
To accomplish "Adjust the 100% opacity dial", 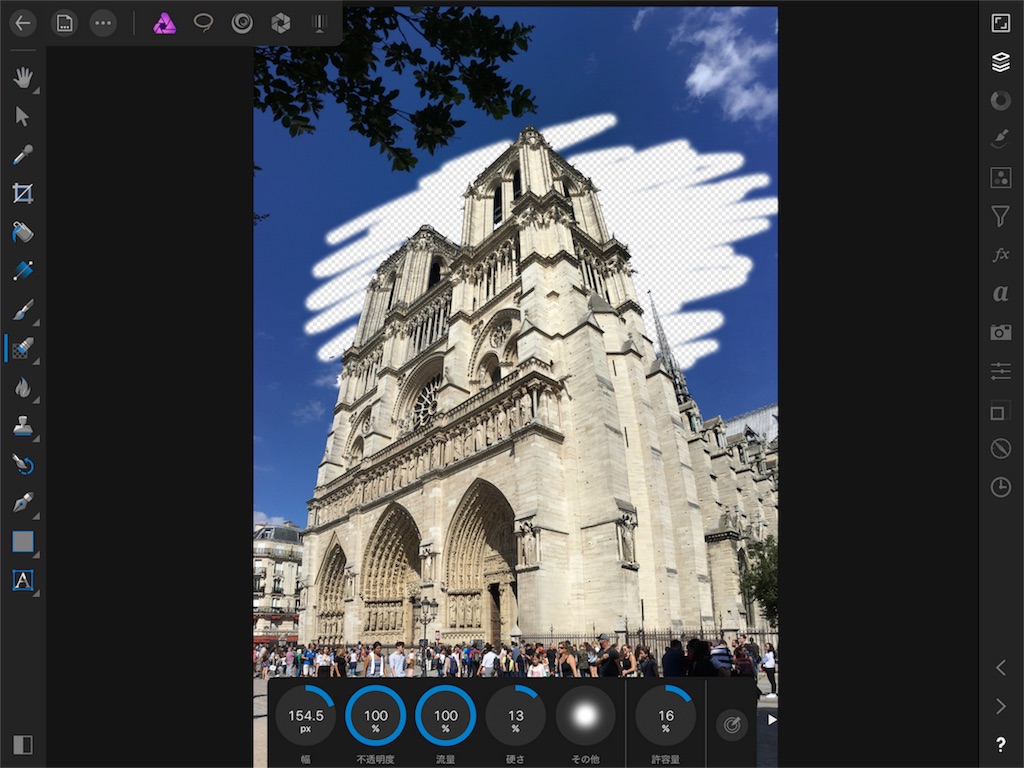I will tap(376, 716).
